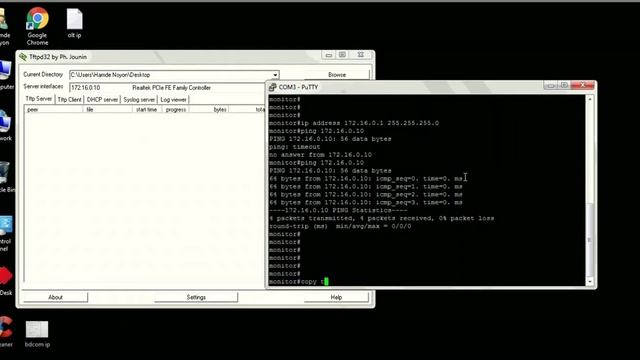The height and width of the screenshot is (360, 640).
Task: Switch to the Tftp Client tab
Action: tap(69, 100)
